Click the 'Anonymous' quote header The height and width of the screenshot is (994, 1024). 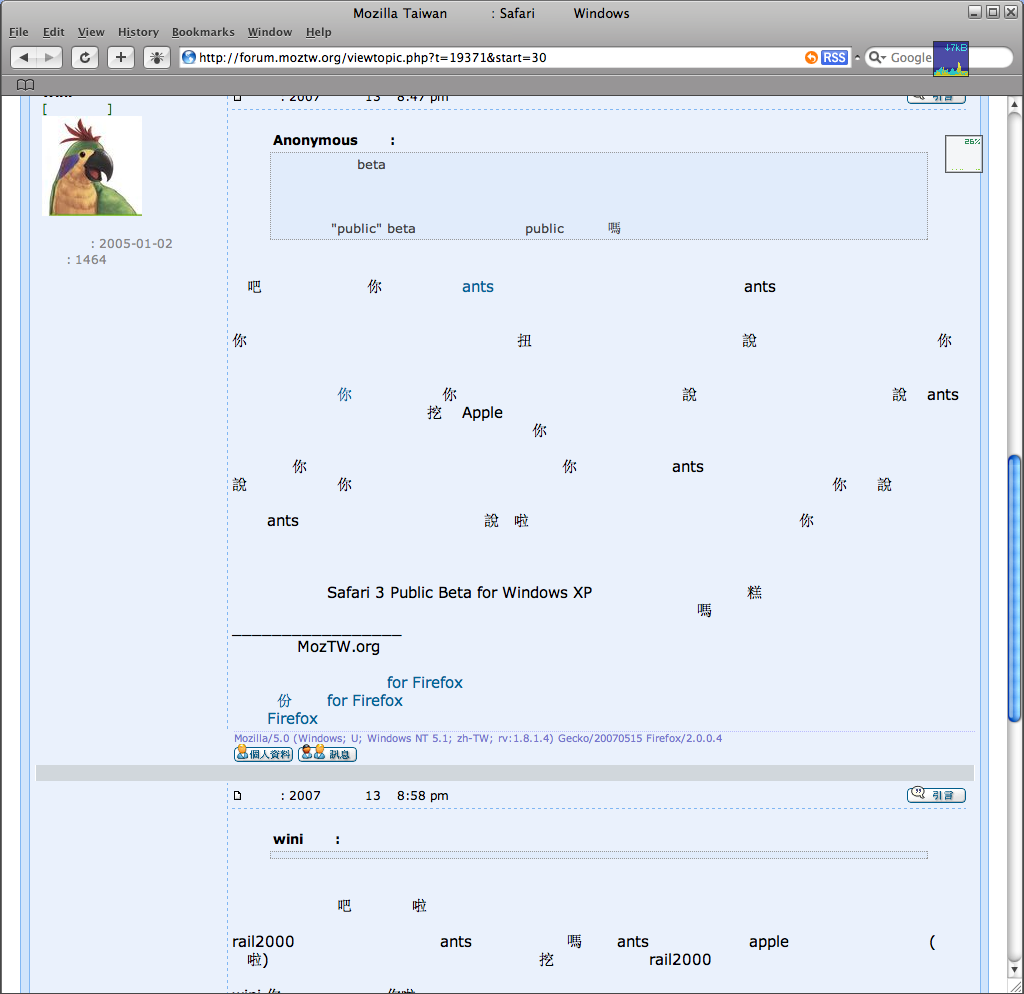point(315,140)
